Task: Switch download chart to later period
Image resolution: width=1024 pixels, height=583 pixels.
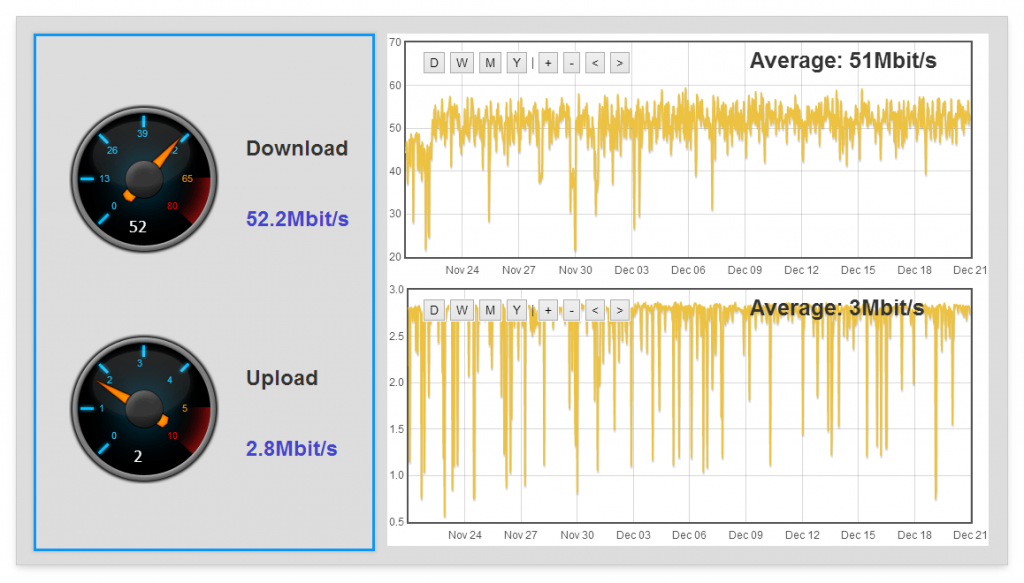Action: pyautogui.click(x=620, y=62)
